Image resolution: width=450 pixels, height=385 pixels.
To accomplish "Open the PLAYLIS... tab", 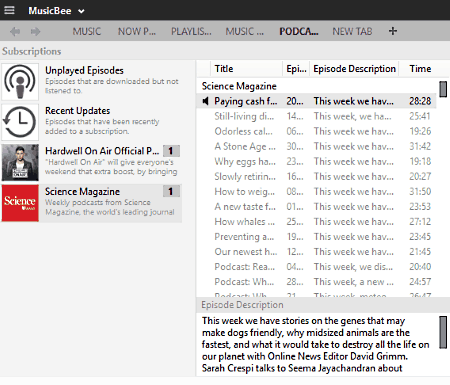I will pyautogui.click(x=191, y=31).
